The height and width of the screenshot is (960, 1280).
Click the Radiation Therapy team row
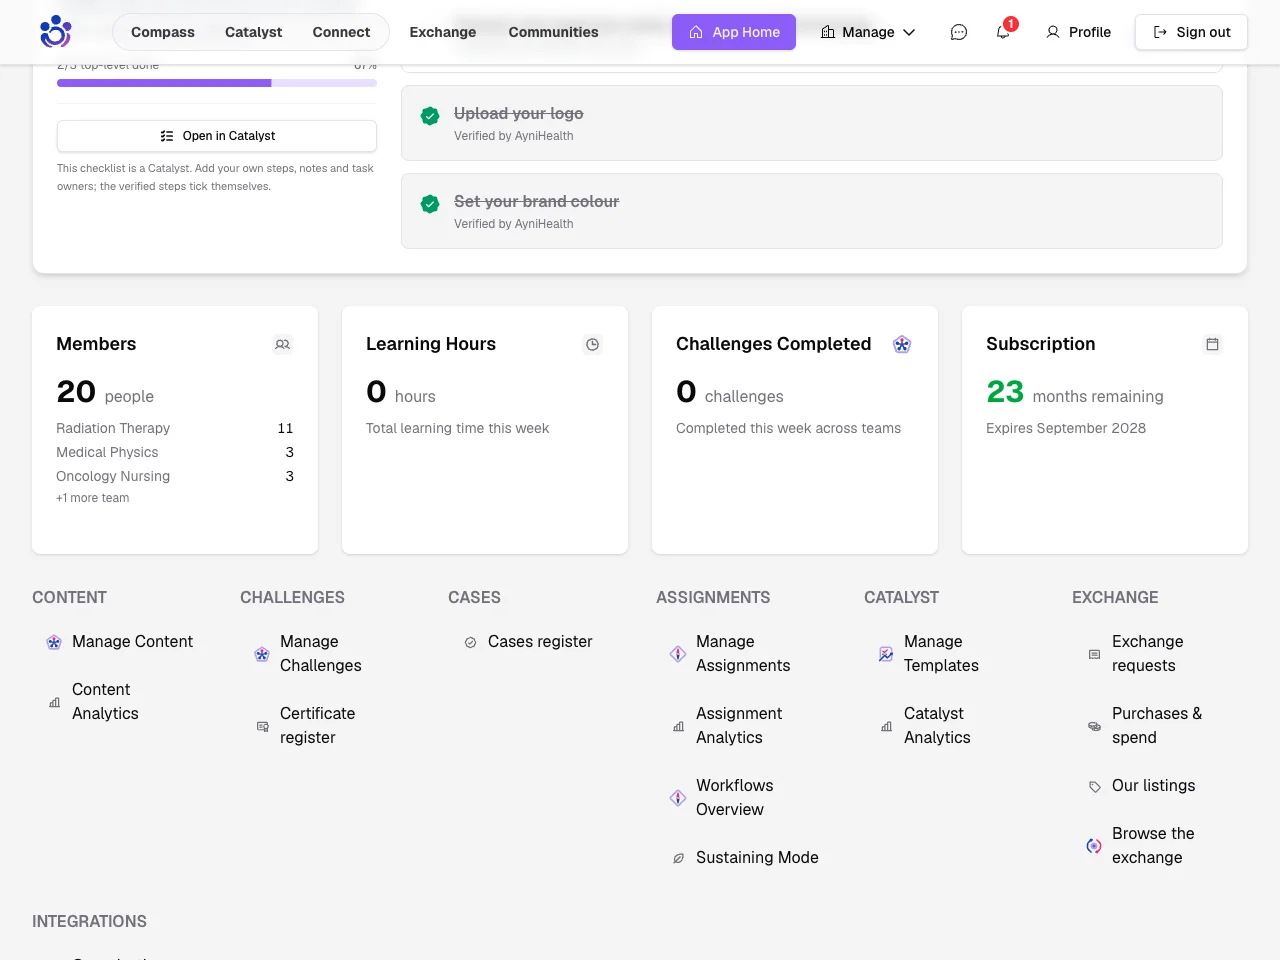click(175, 428)
